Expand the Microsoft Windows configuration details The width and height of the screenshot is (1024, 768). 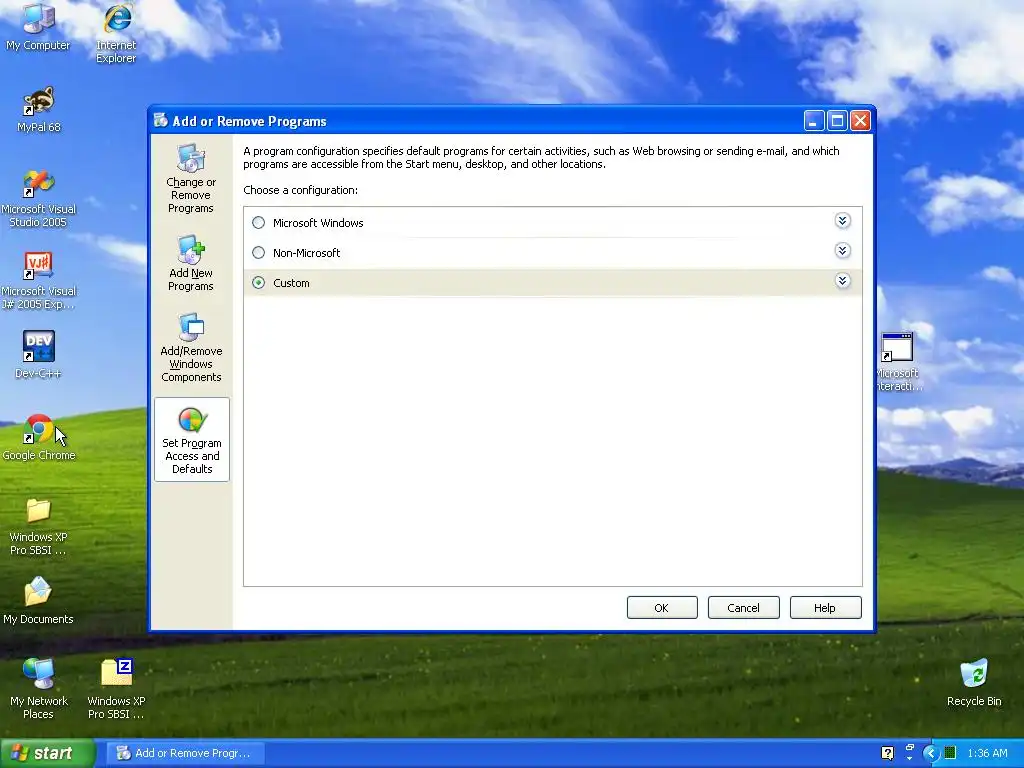842,221
